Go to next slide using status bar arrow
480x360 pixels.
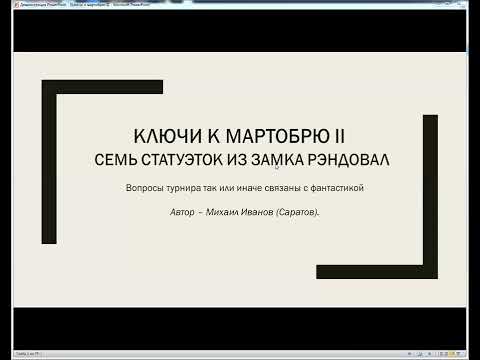(x=429, y=354)
